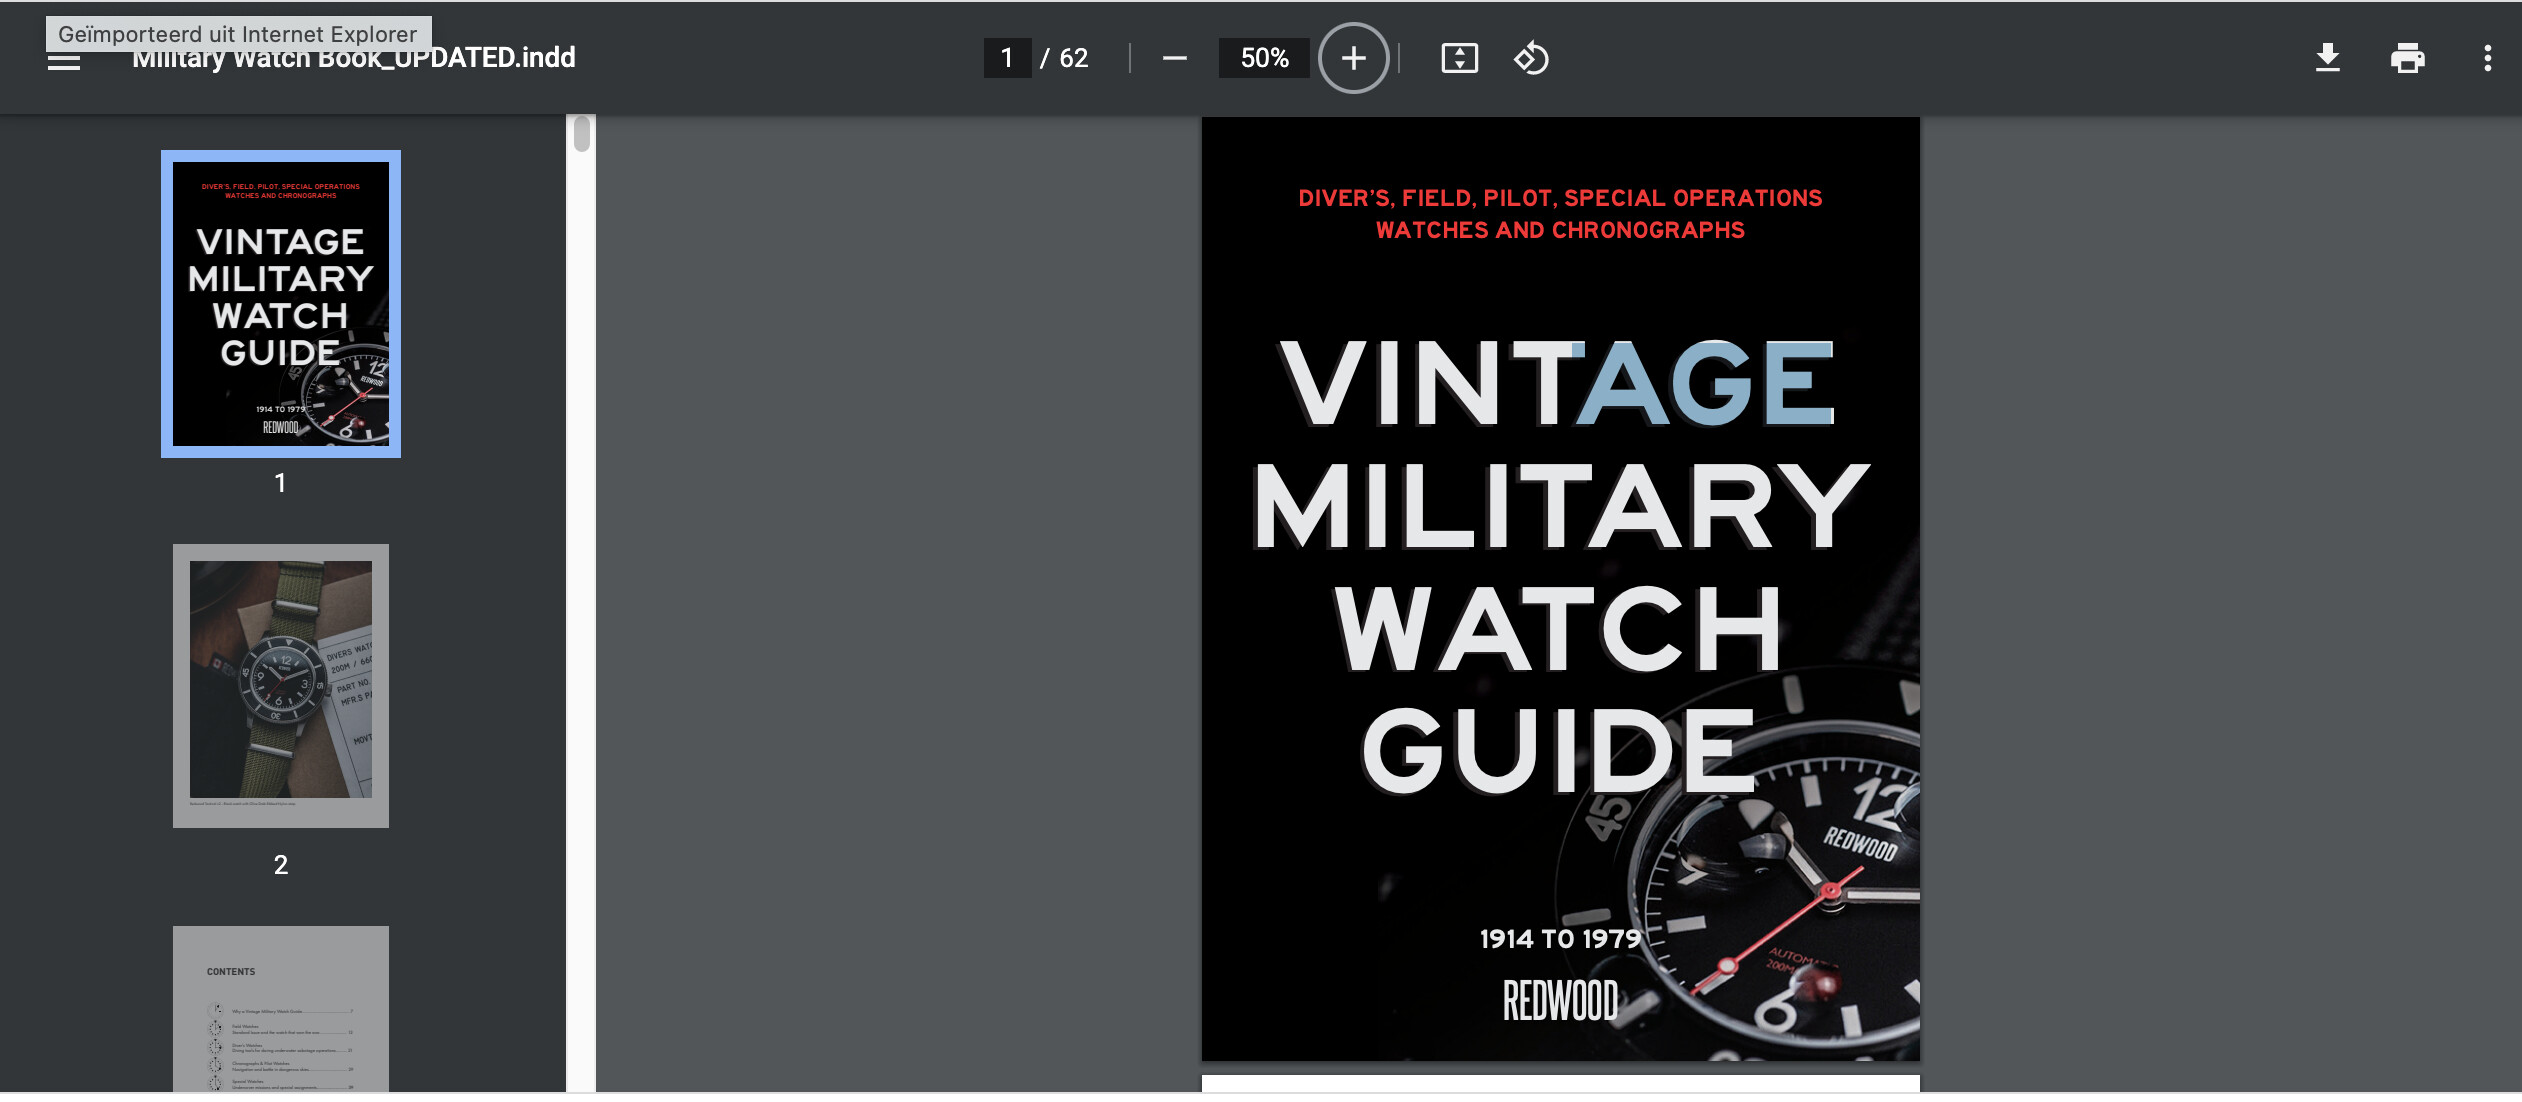Open the Contents page thumbnail
The width and height of the screenshot is (2522, 1102).
(281, 1009)
